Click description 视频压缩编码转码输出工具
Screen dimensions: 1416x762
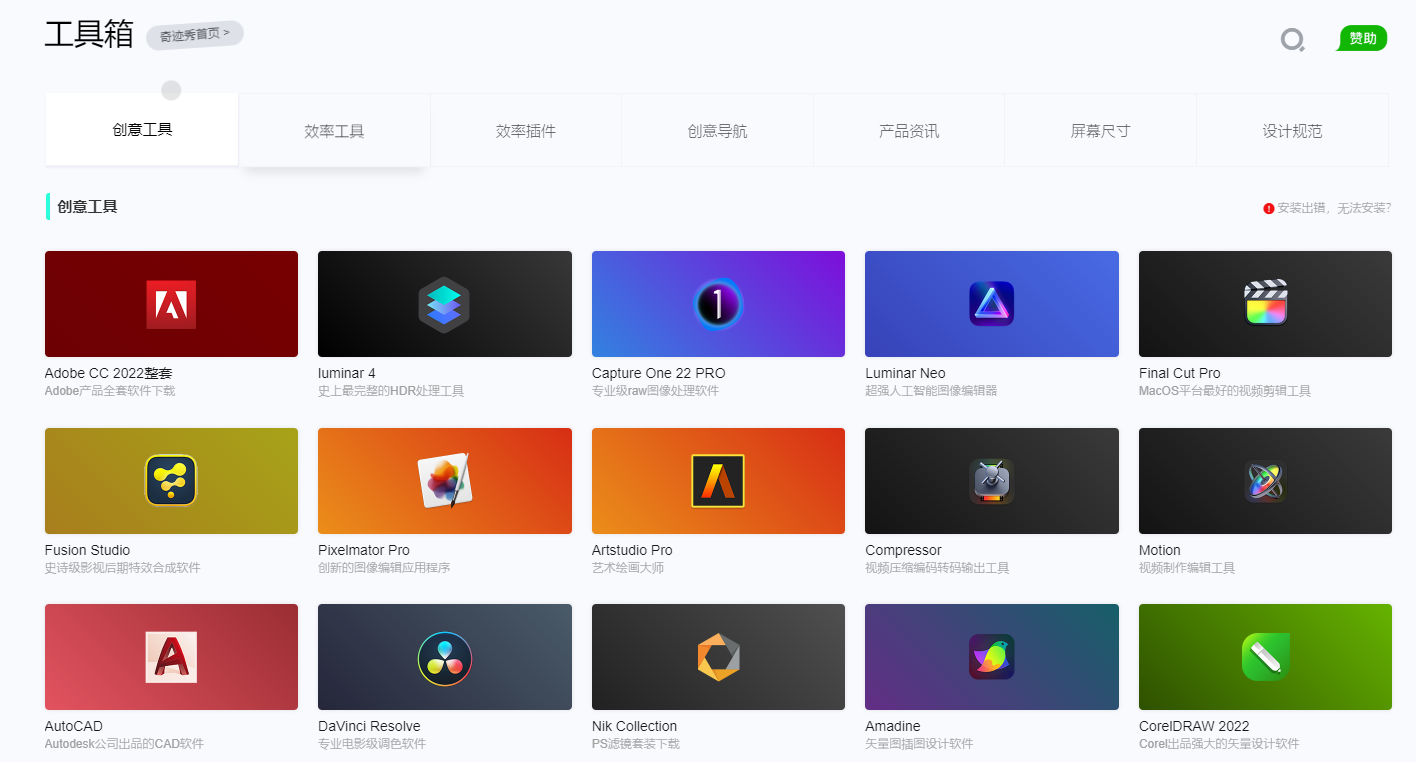pos(937,568)
